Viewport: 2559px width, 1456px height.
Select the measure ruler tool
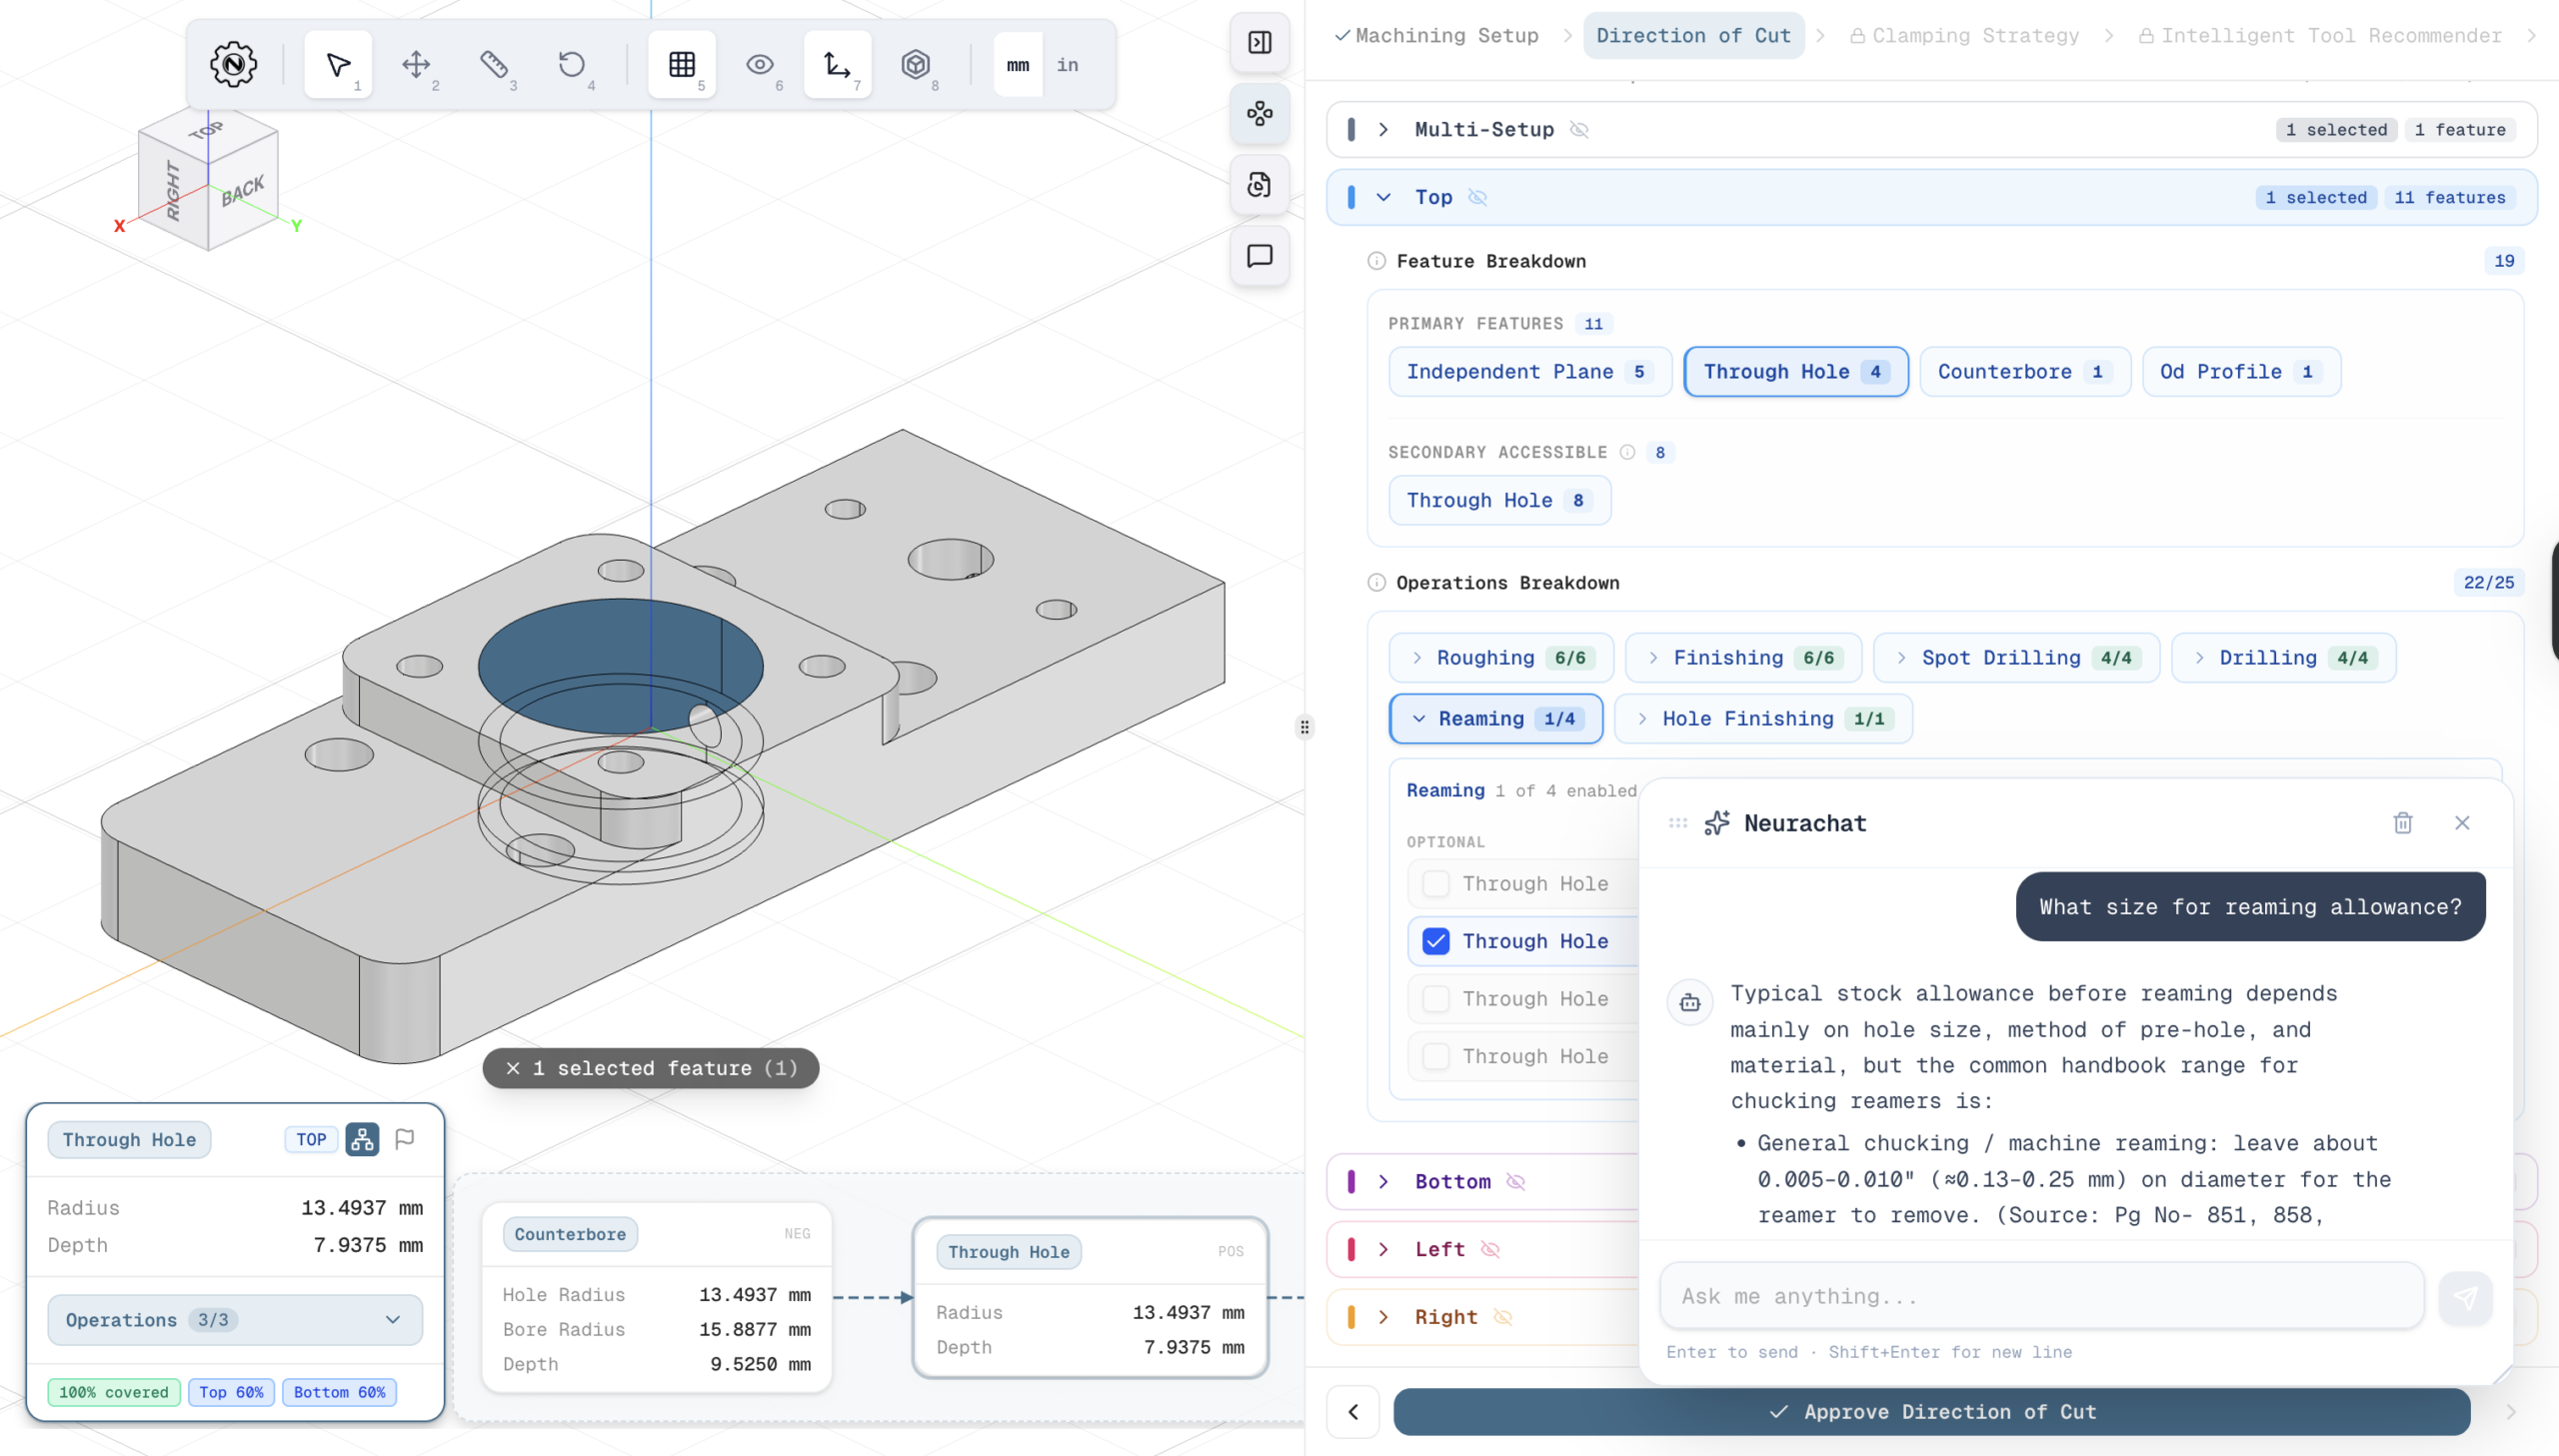493,64
